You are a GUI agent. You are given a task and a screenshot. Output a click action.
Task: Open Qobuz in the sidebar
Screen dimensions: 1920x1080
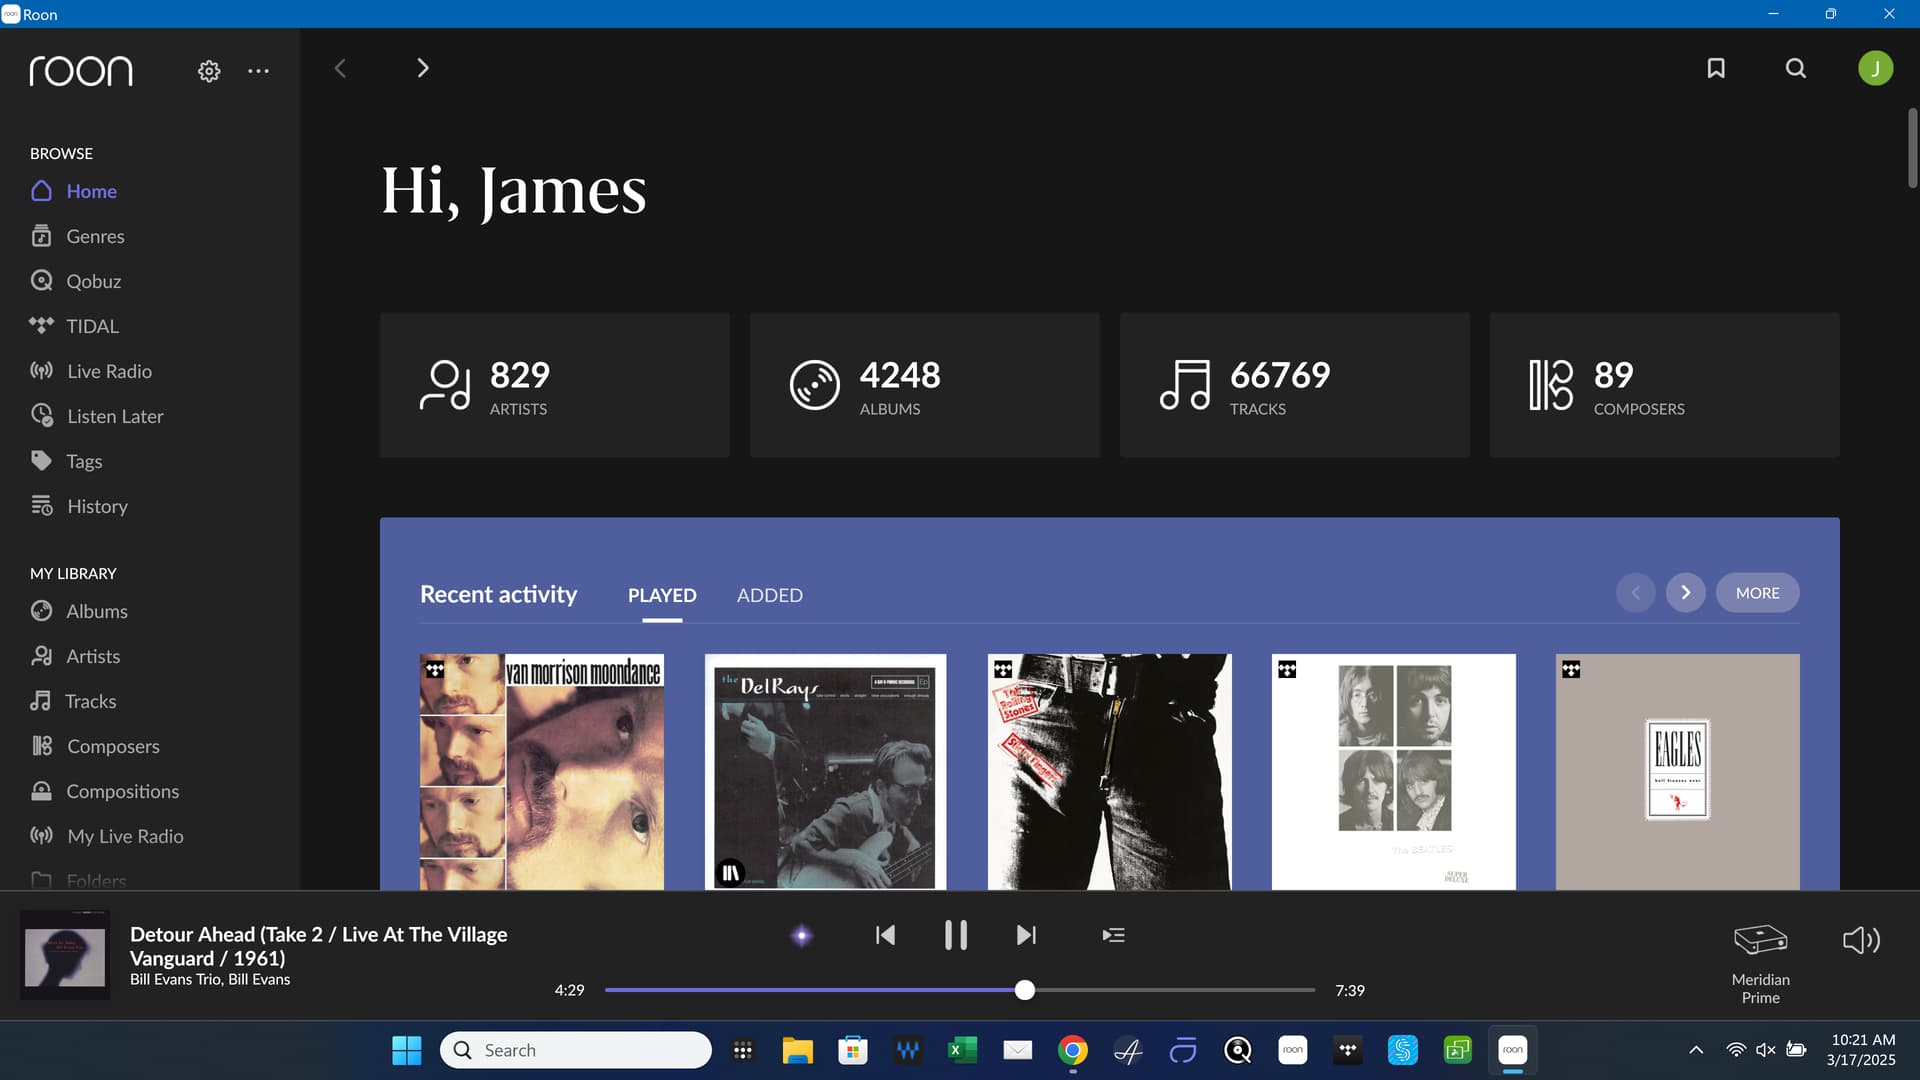93,281
